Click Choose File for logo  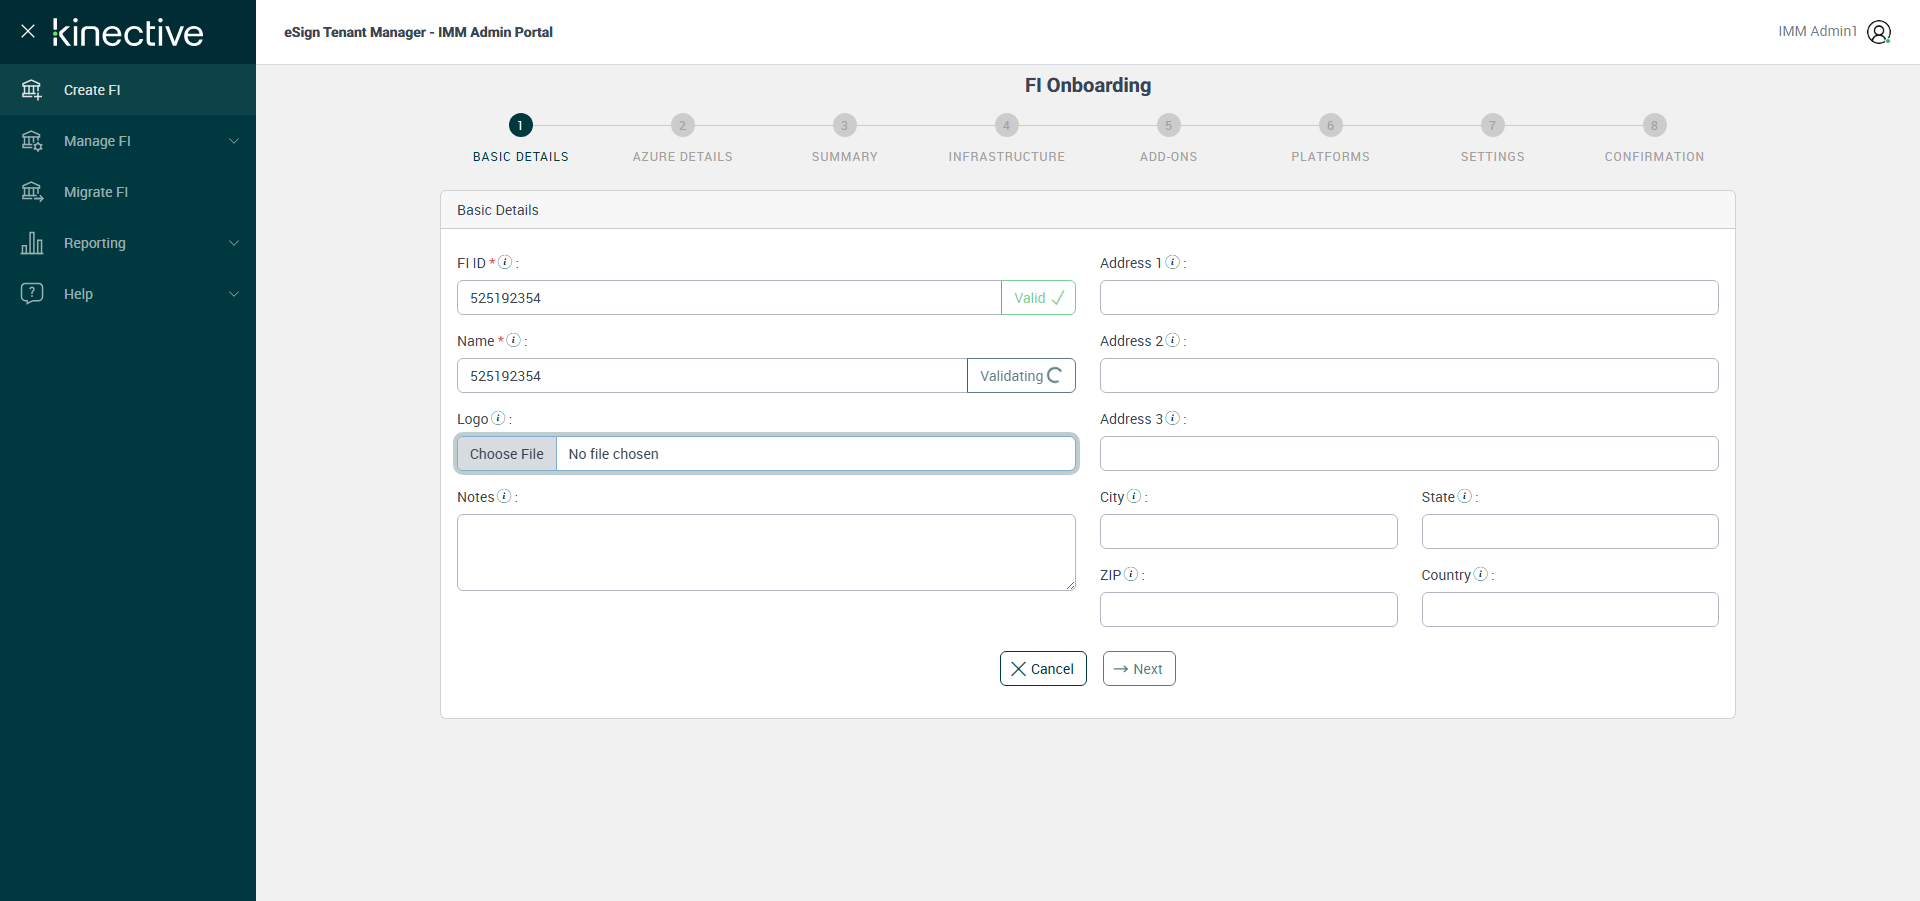(507, 454)
